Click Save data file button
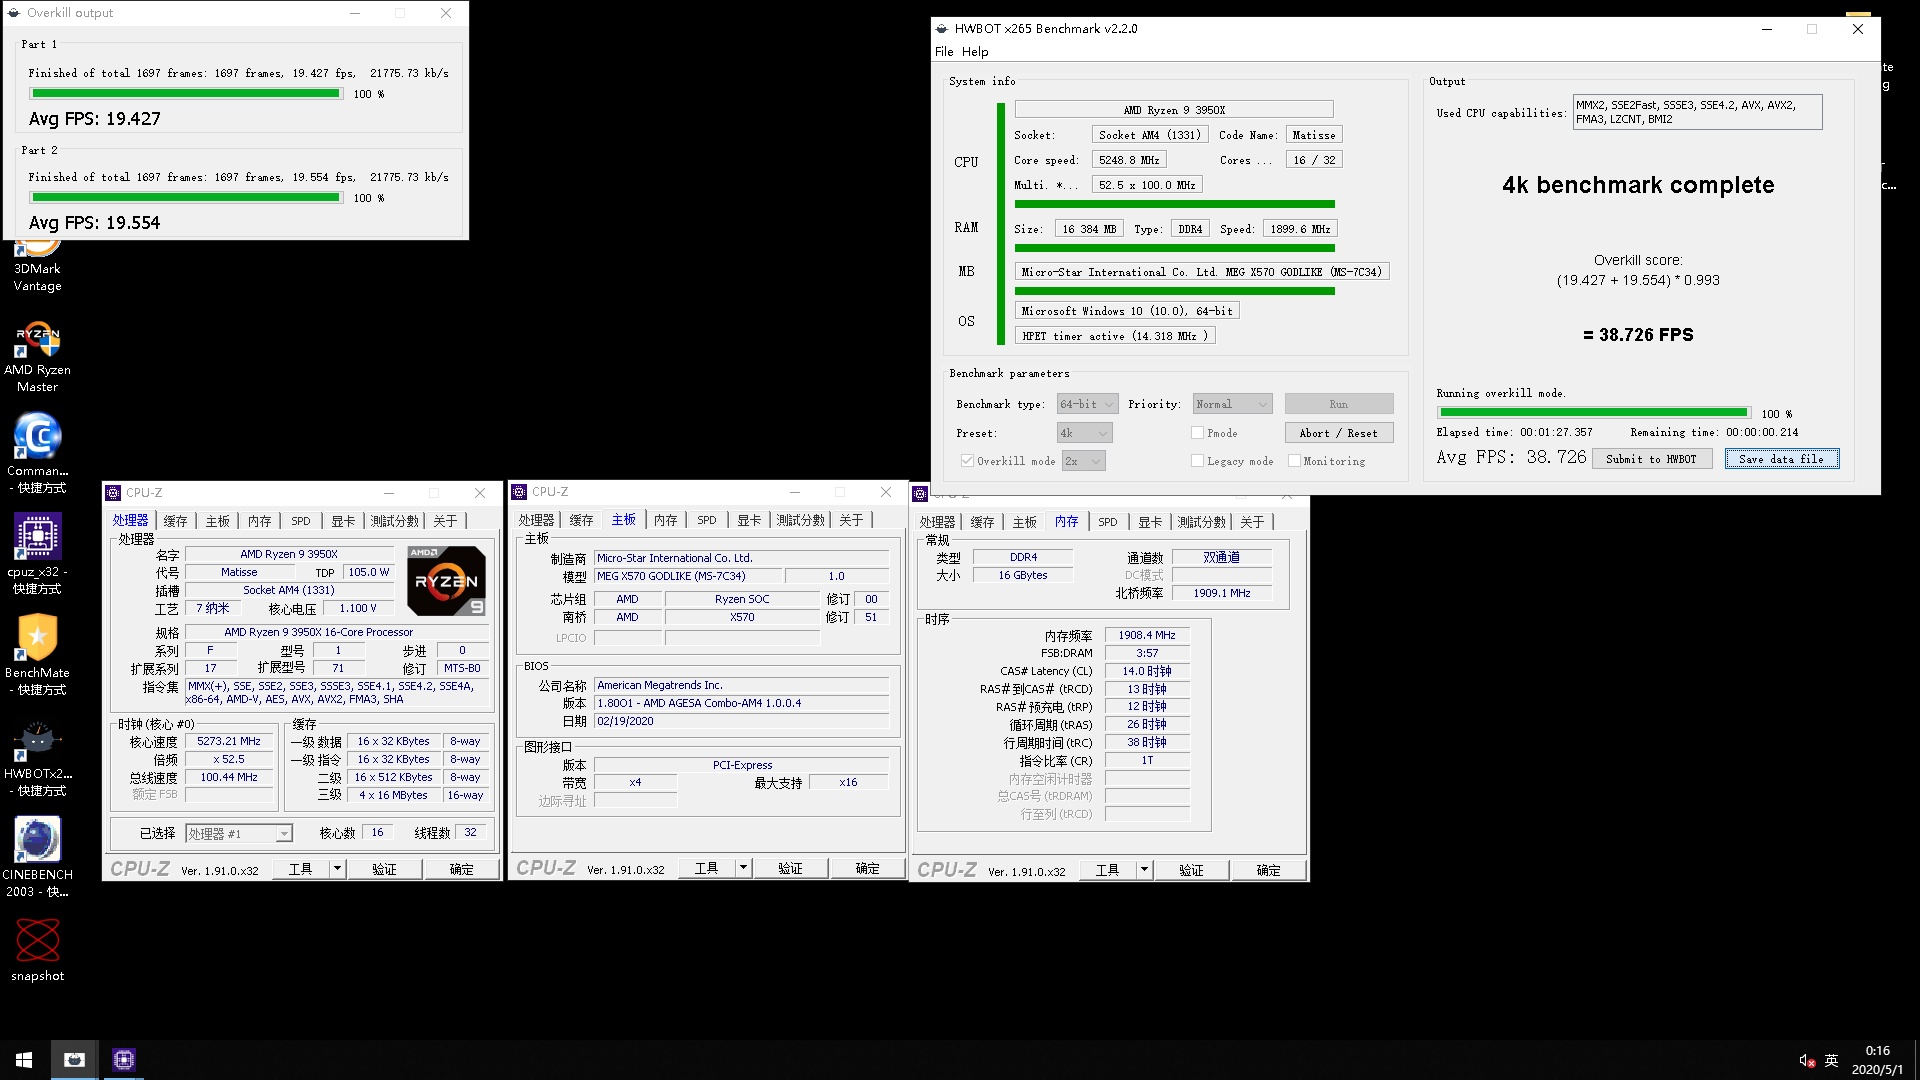This screenshot has width=1920, height=1080. point(1781,459)
